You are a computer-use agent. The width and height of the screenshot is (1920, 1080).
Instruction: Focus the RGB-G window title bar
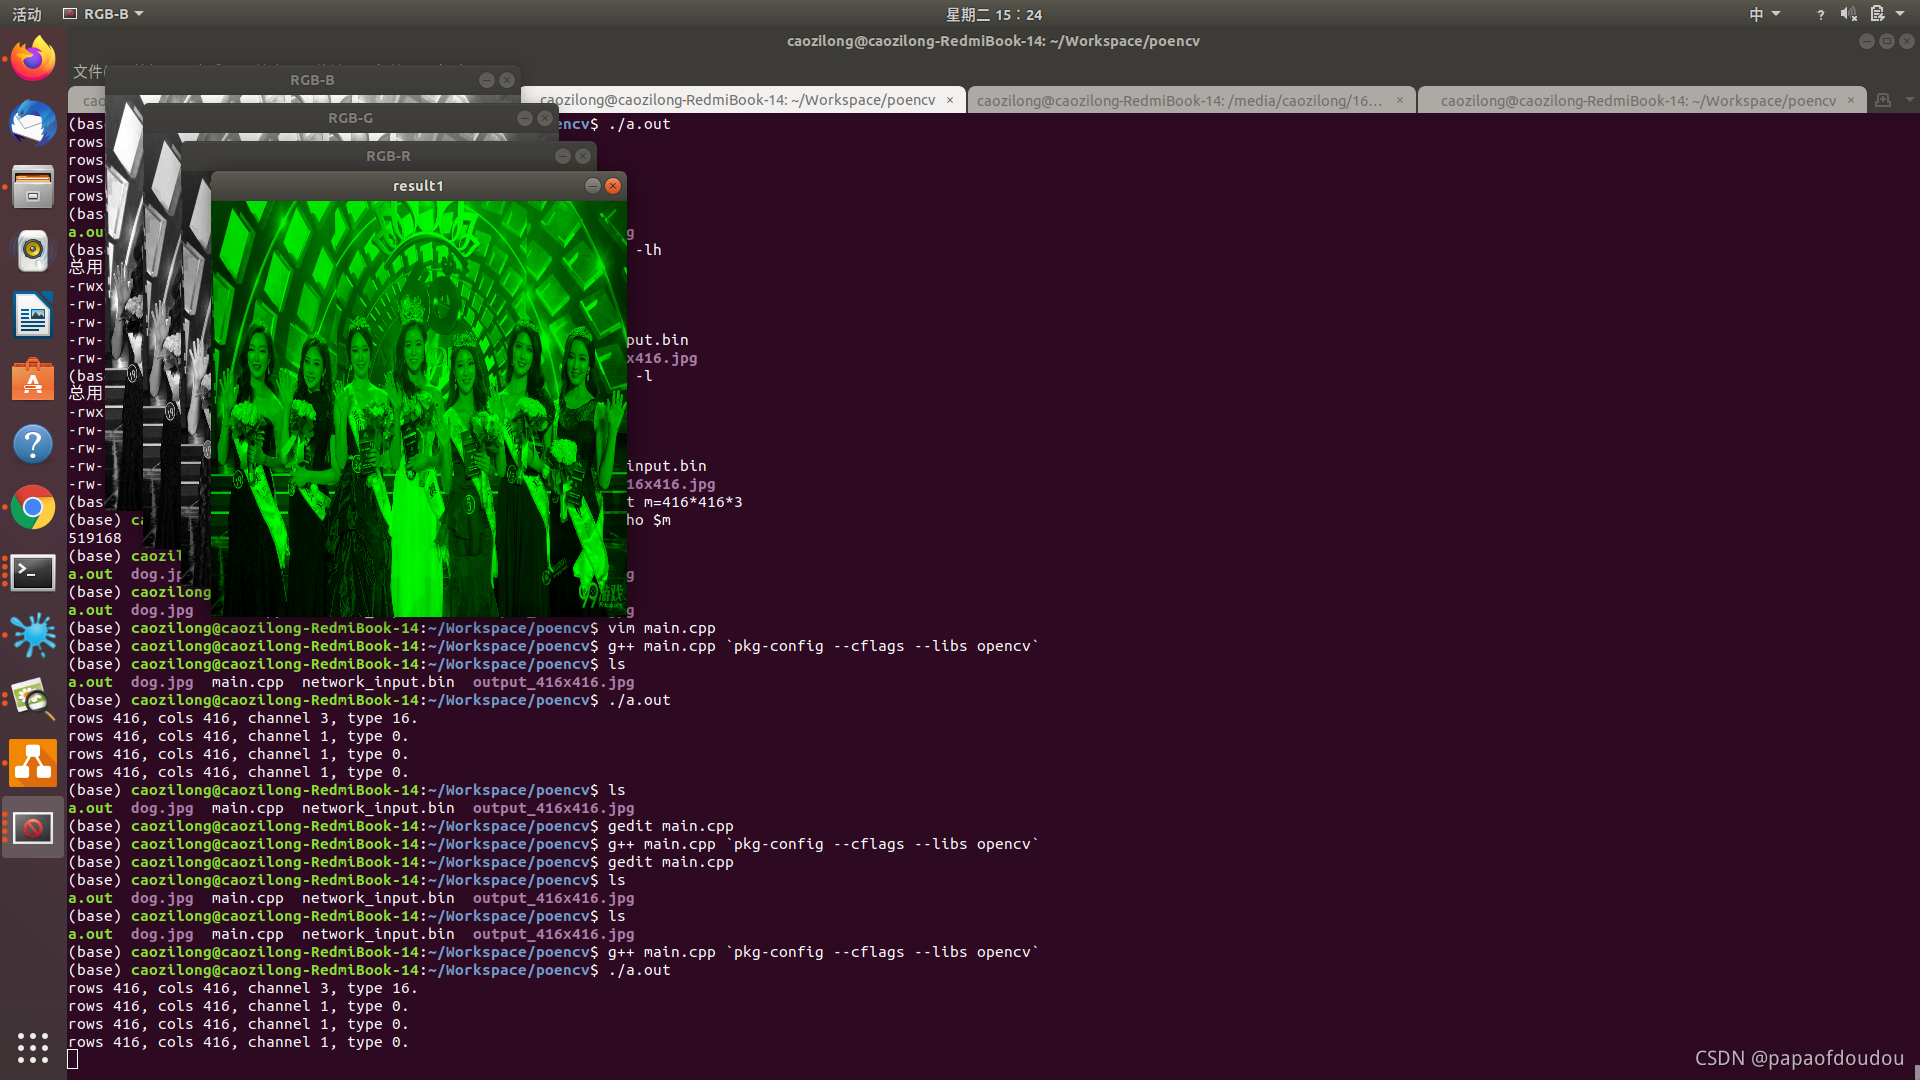click(350, 118)
